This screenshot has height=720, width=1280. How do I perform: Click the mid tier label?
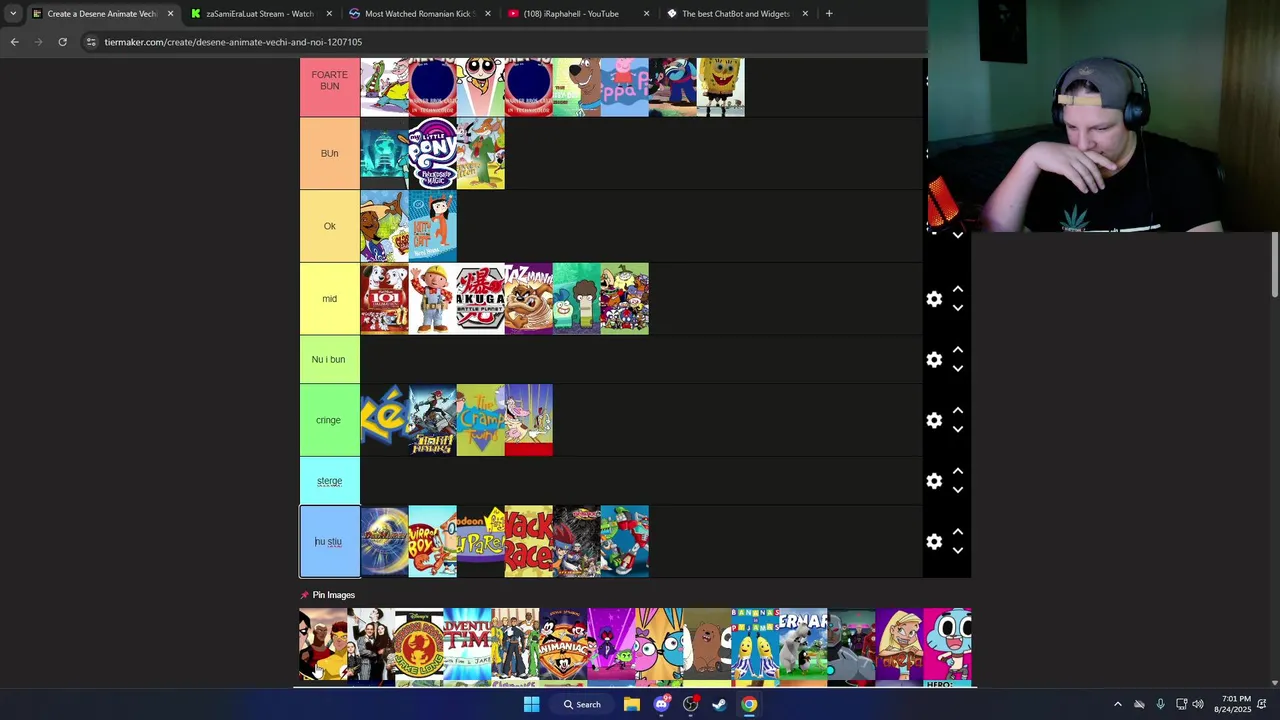click(330, 299)
